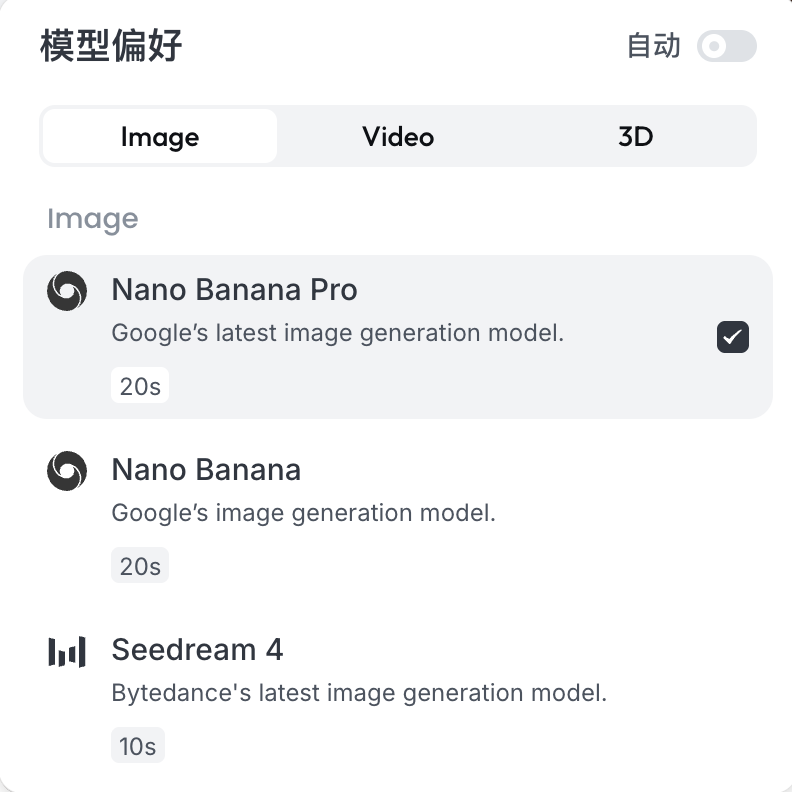792x792 pixels.
Task: Toggle the 自动 auto switch
Action: pos(726,46)
